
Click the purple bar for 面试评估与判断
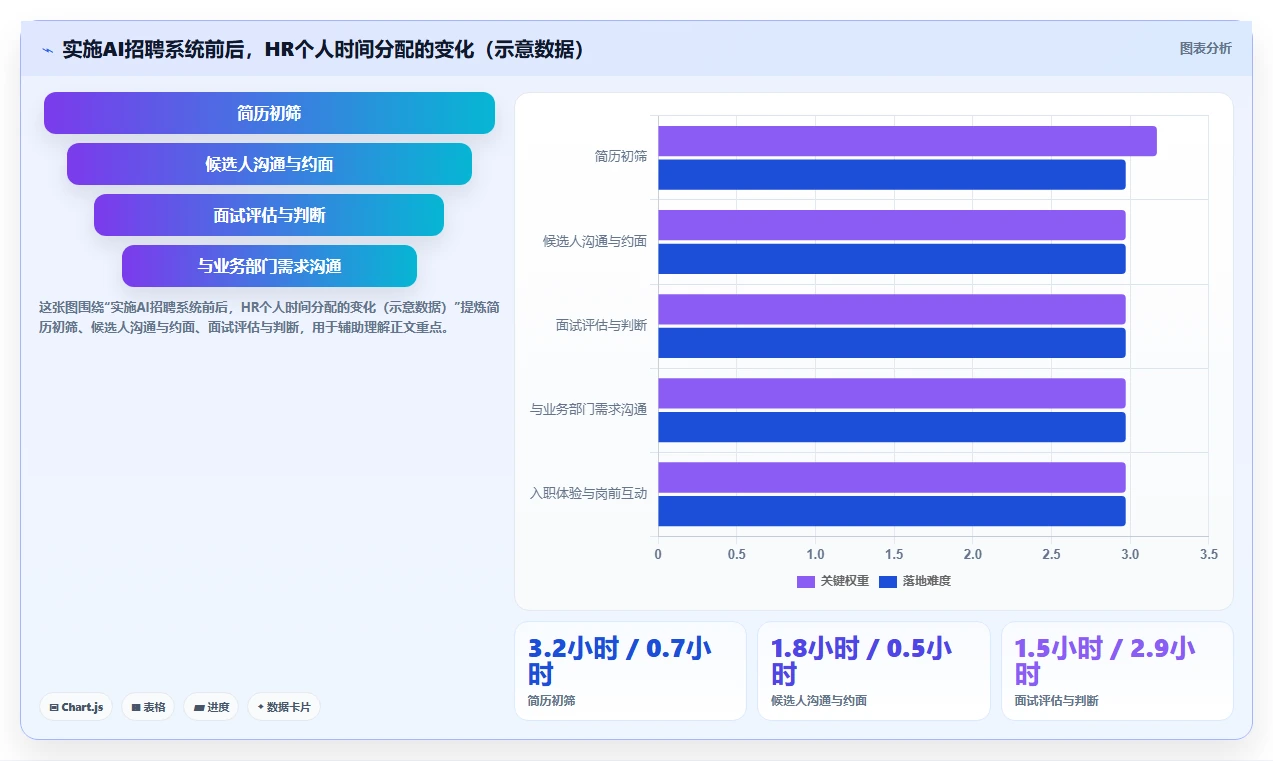(892, 309)
